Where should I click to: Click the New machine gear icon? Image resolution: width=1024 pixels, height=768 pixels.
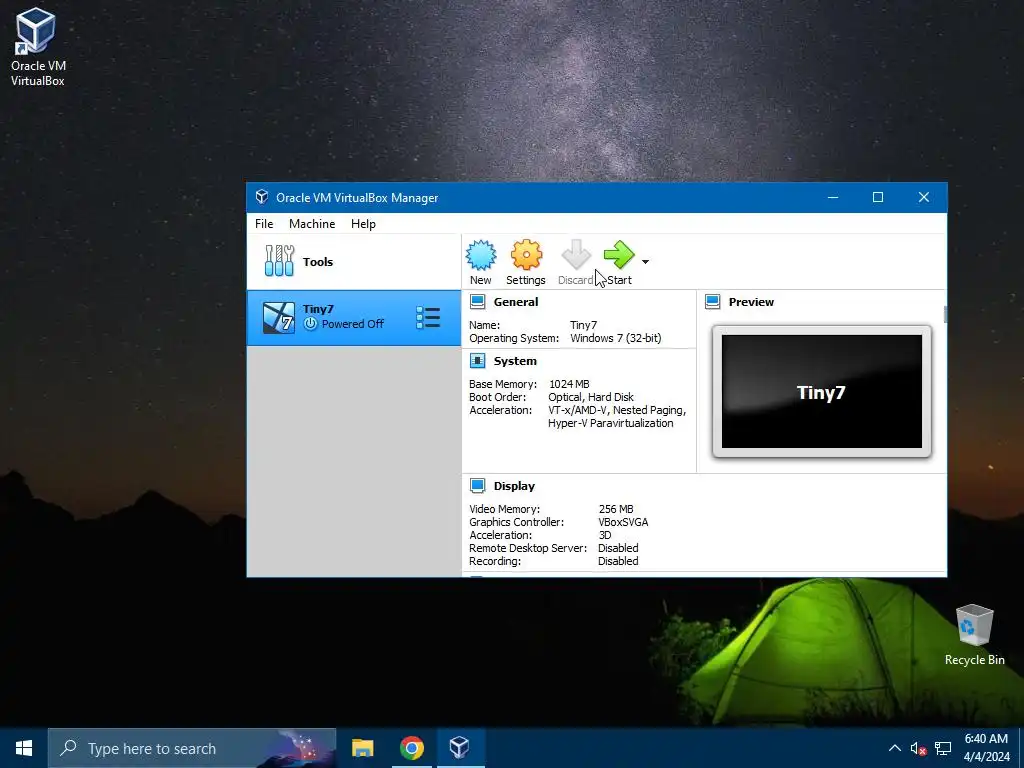point(481,255)
